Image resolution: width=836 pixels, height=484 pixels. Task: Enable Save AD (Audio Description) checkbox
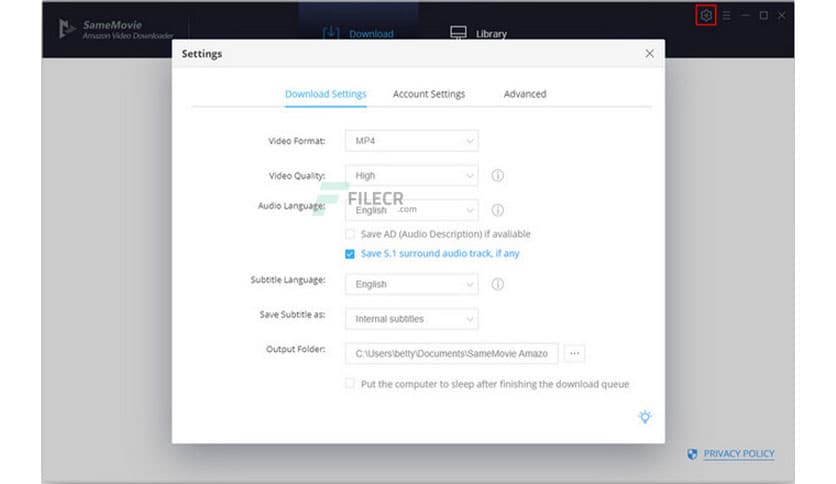point(350,234)
